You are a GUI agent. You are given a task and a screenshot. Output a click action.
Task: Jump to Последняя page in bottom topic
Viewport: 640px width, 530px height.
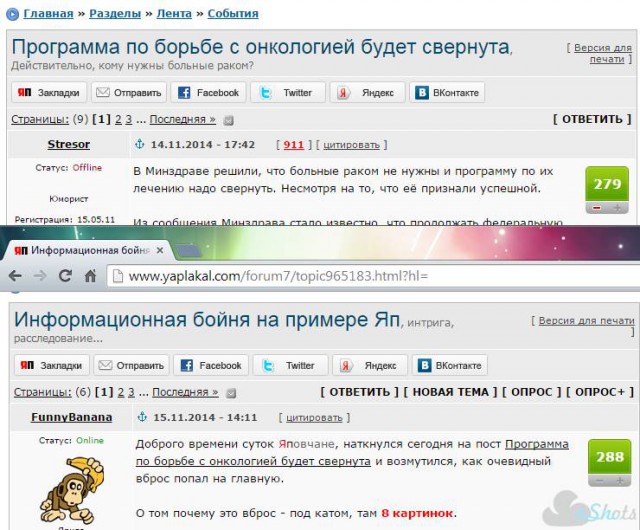(x=185, y=392)
